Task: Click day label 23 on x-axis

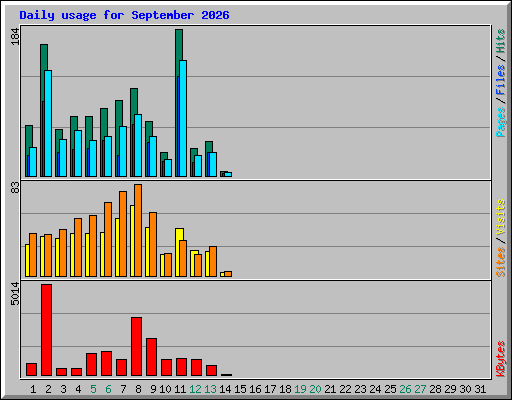Action: (x=360, y=389)
